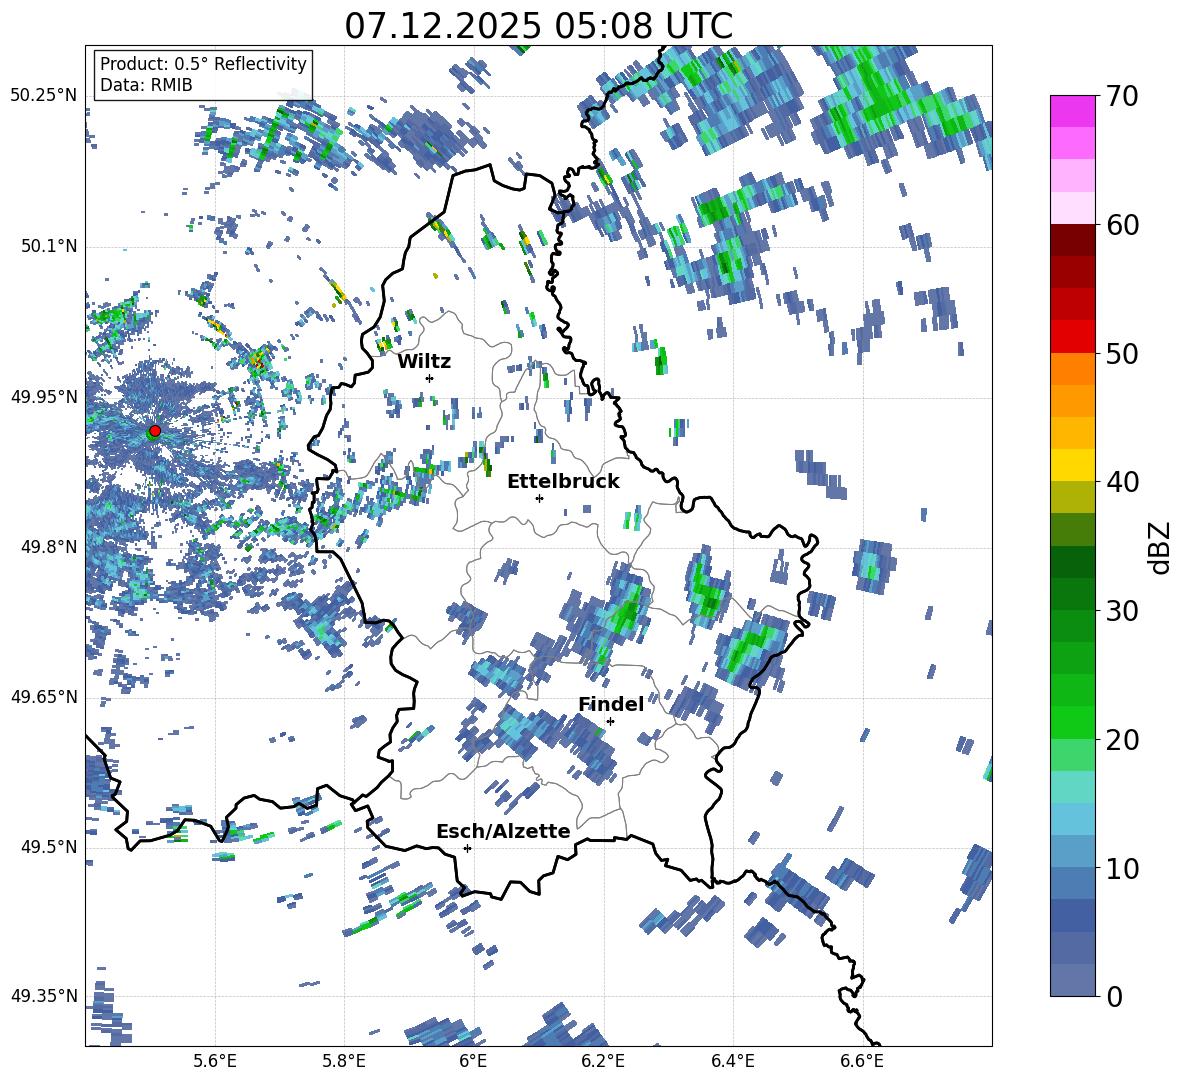The width and height of the screenshot is (1184, 1081).
Task: Click the 70 tick on the colorbar
Action: click(1121, 97)
